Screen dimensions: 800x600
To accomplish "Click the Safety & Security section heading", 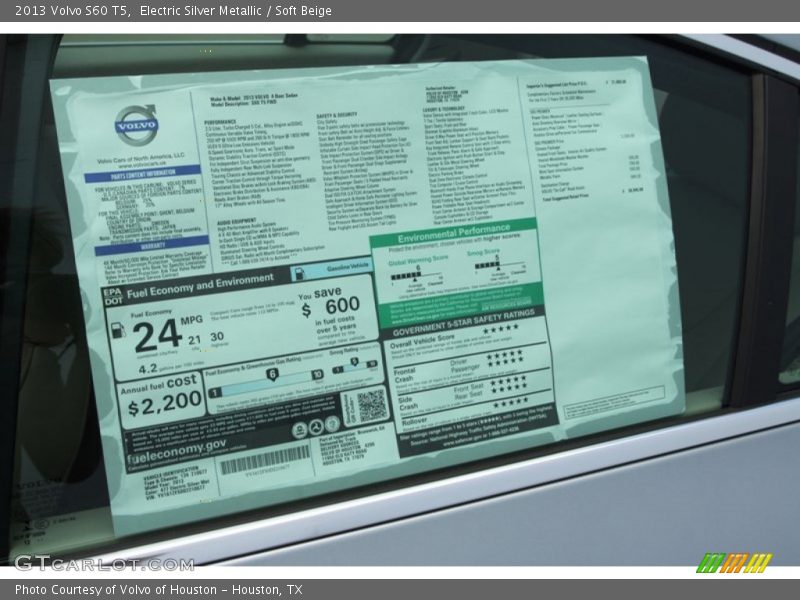I will [337, 115].
